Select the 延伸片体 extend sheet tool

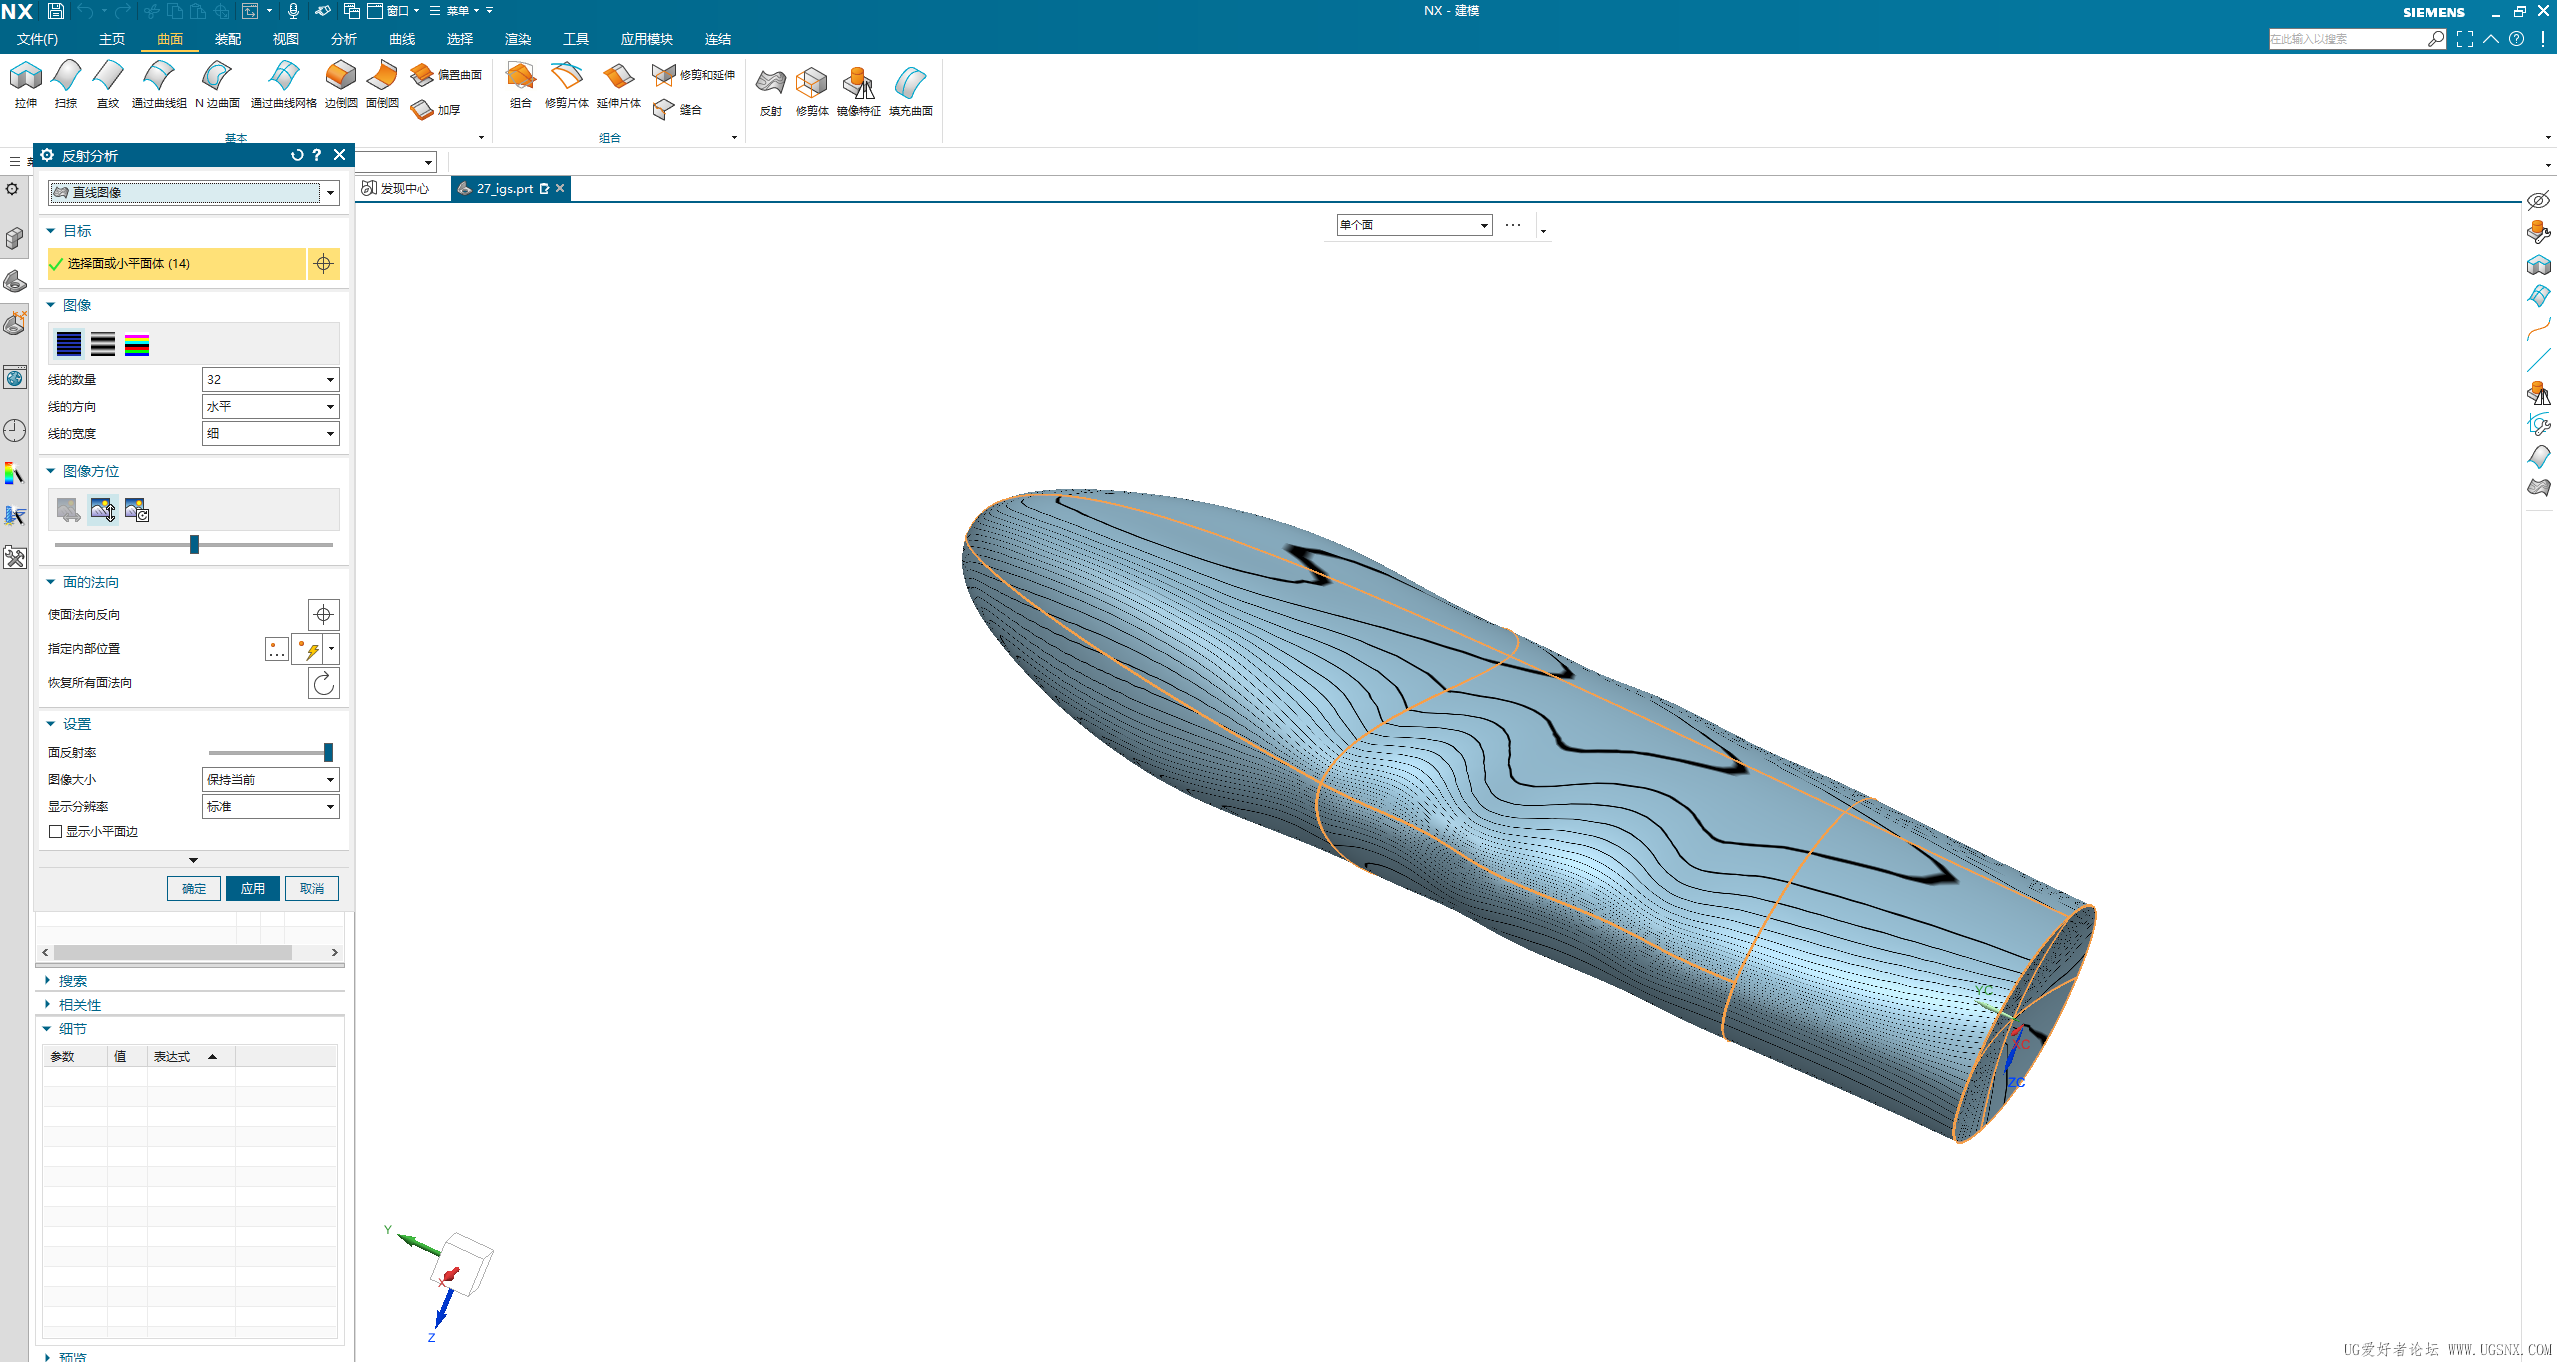click(618, 84)
